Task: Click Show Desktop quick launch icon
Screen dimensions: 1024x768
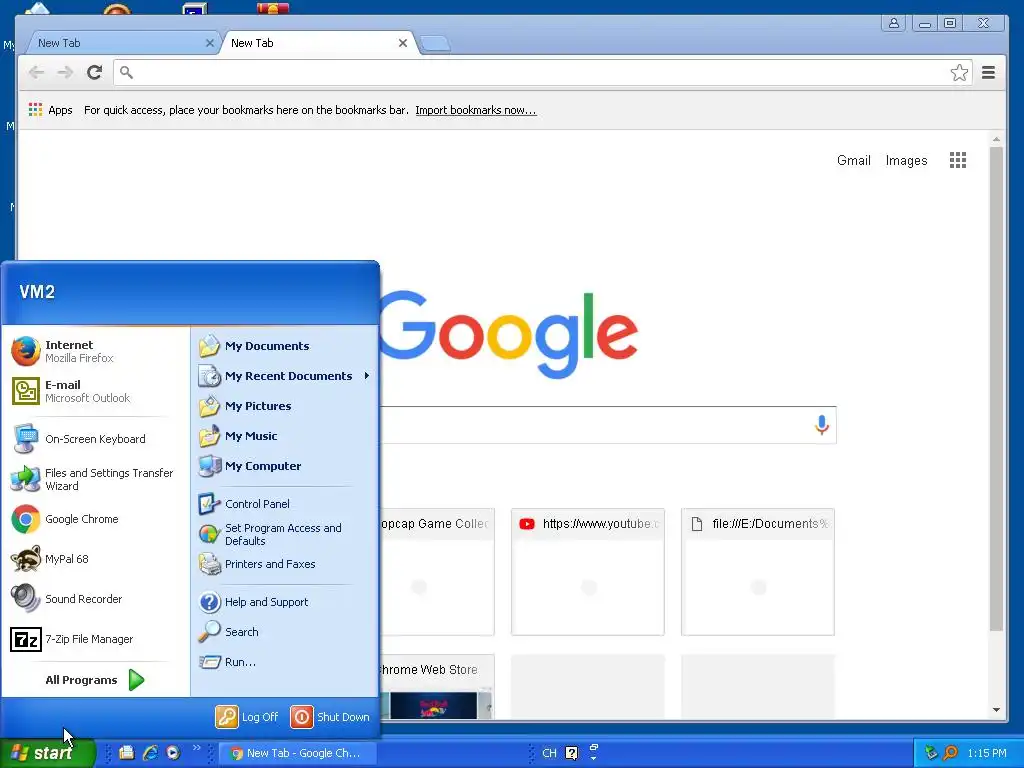Action: [127, 753]
